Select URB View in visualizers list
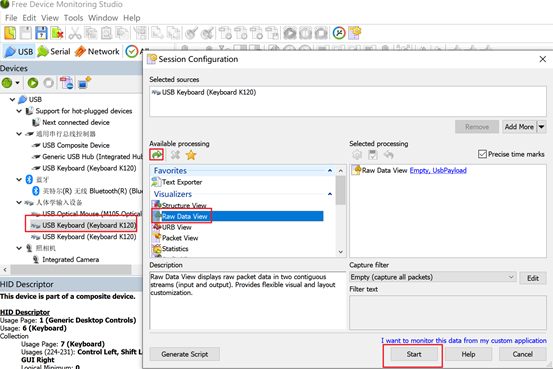 pos(177,227)
